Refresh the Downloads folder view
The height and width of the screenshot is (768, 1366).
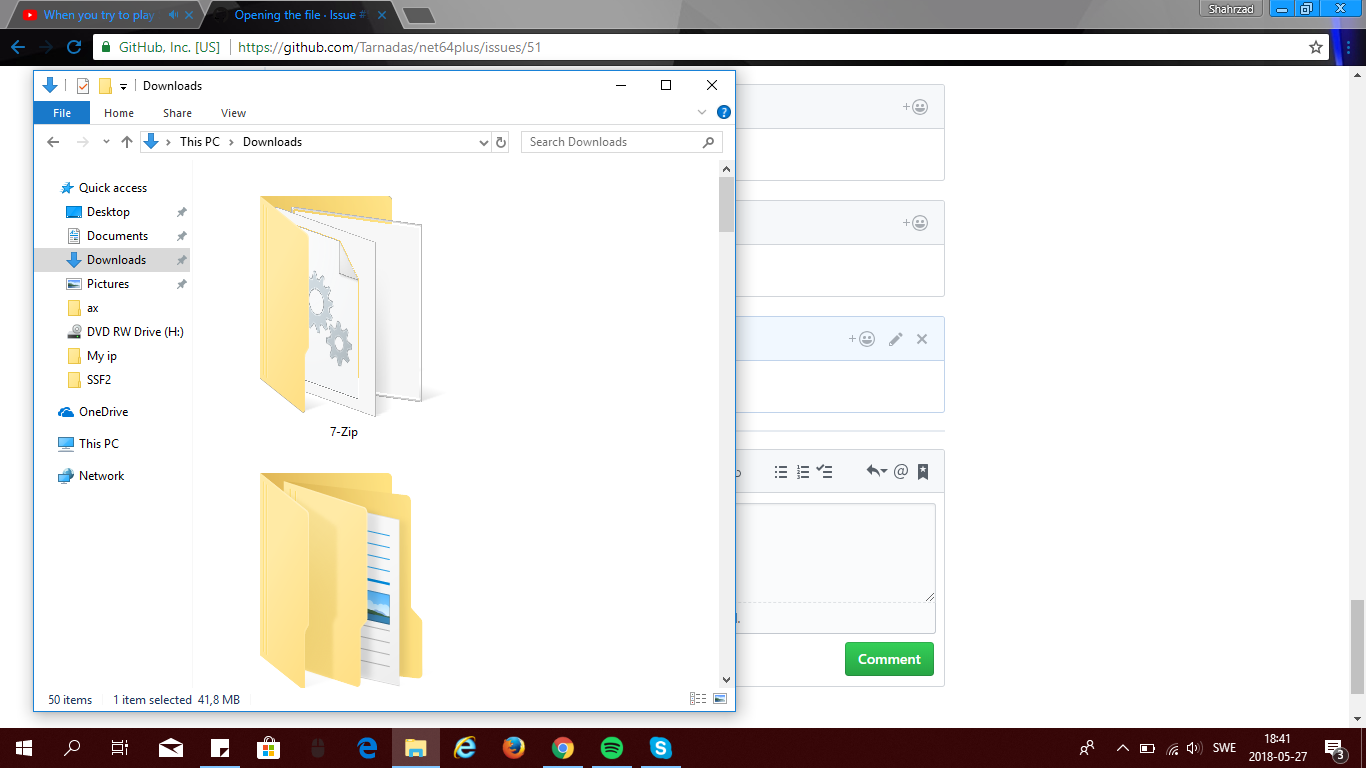click(x=501, y=141)
